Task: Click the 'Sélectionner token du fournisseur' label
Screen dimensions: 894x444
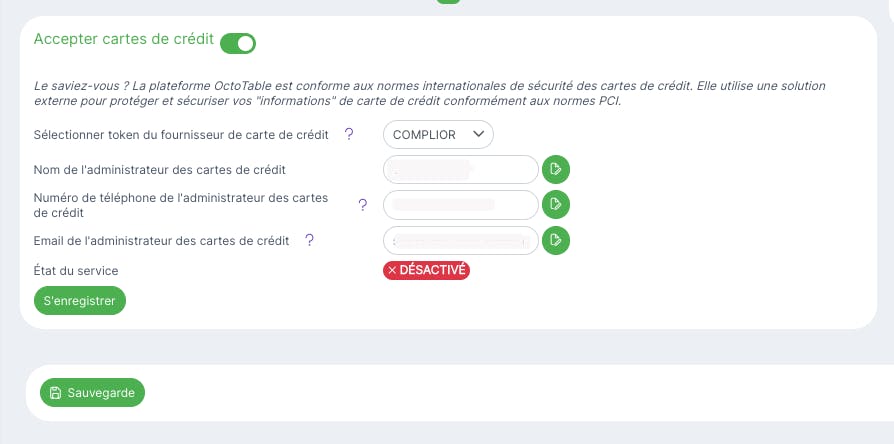Action: click(x=181, y=134)
